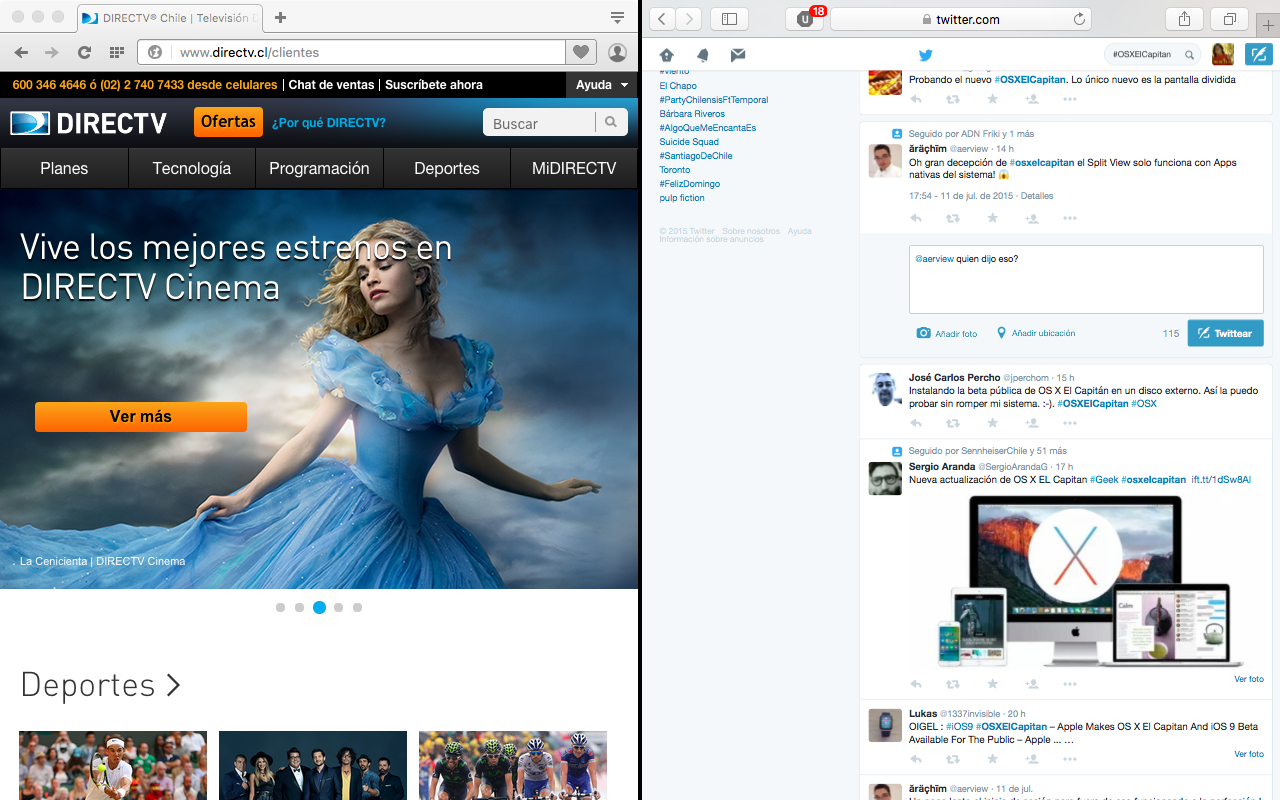Click Safari forward button

click(689, 19)
